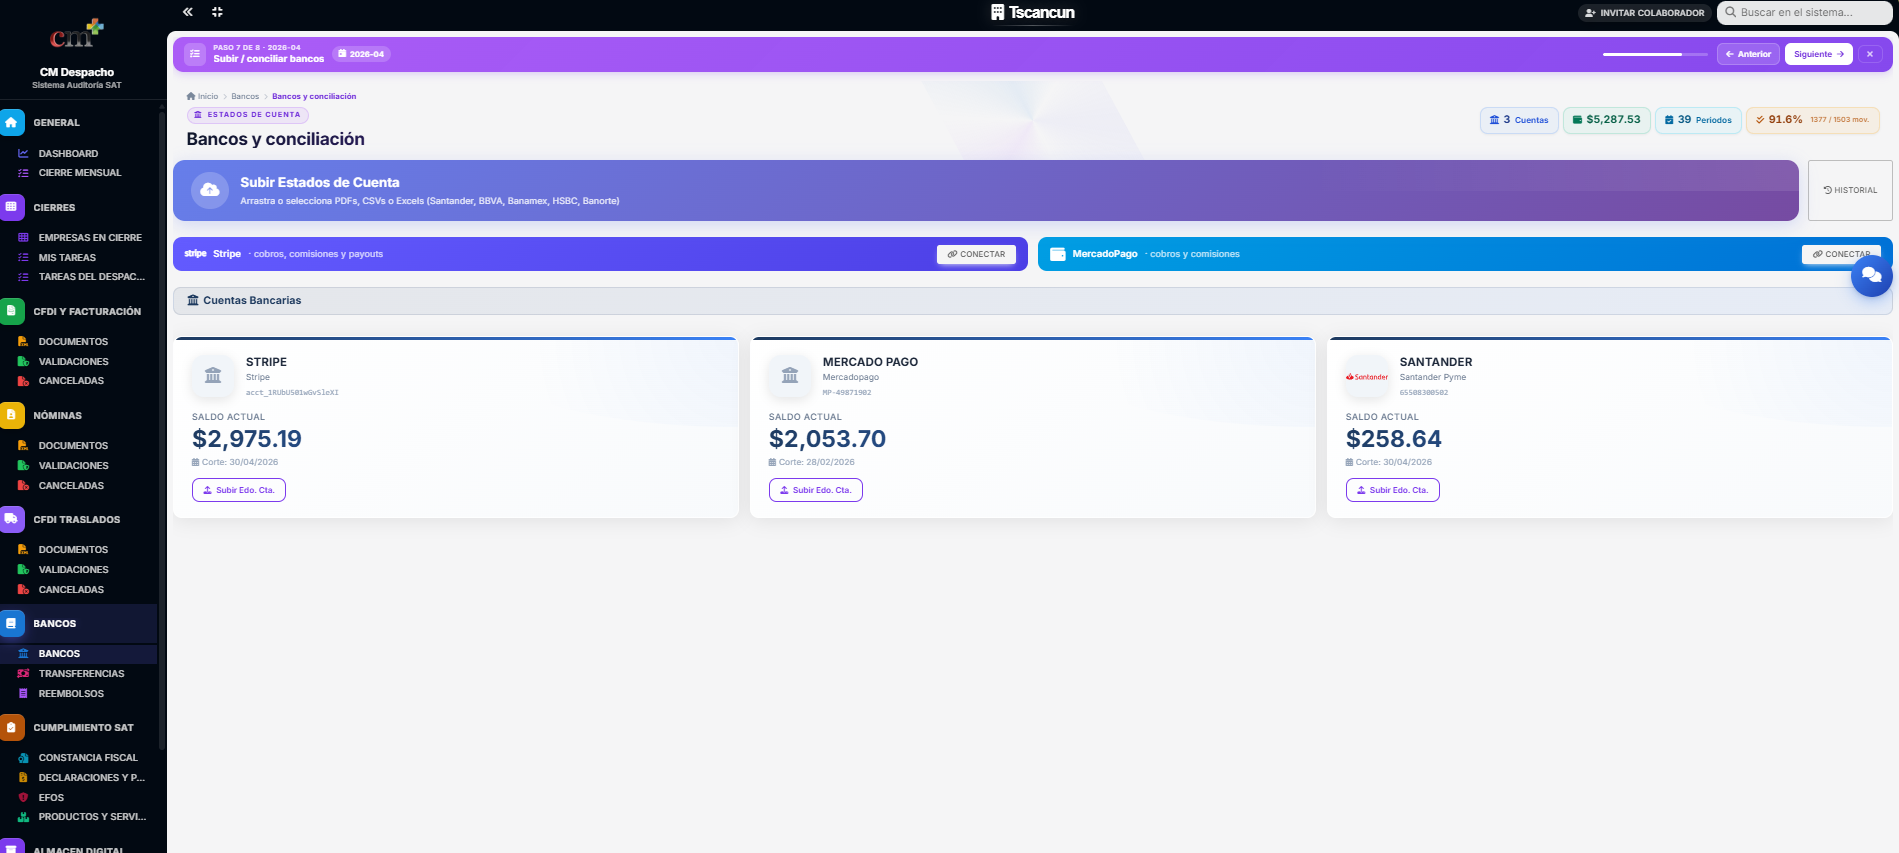This screenshot has width=1899, height=853.
Task: Click the 3 Cuentas stat chip
Action: pyautogui.click(x=1519, y=120)
